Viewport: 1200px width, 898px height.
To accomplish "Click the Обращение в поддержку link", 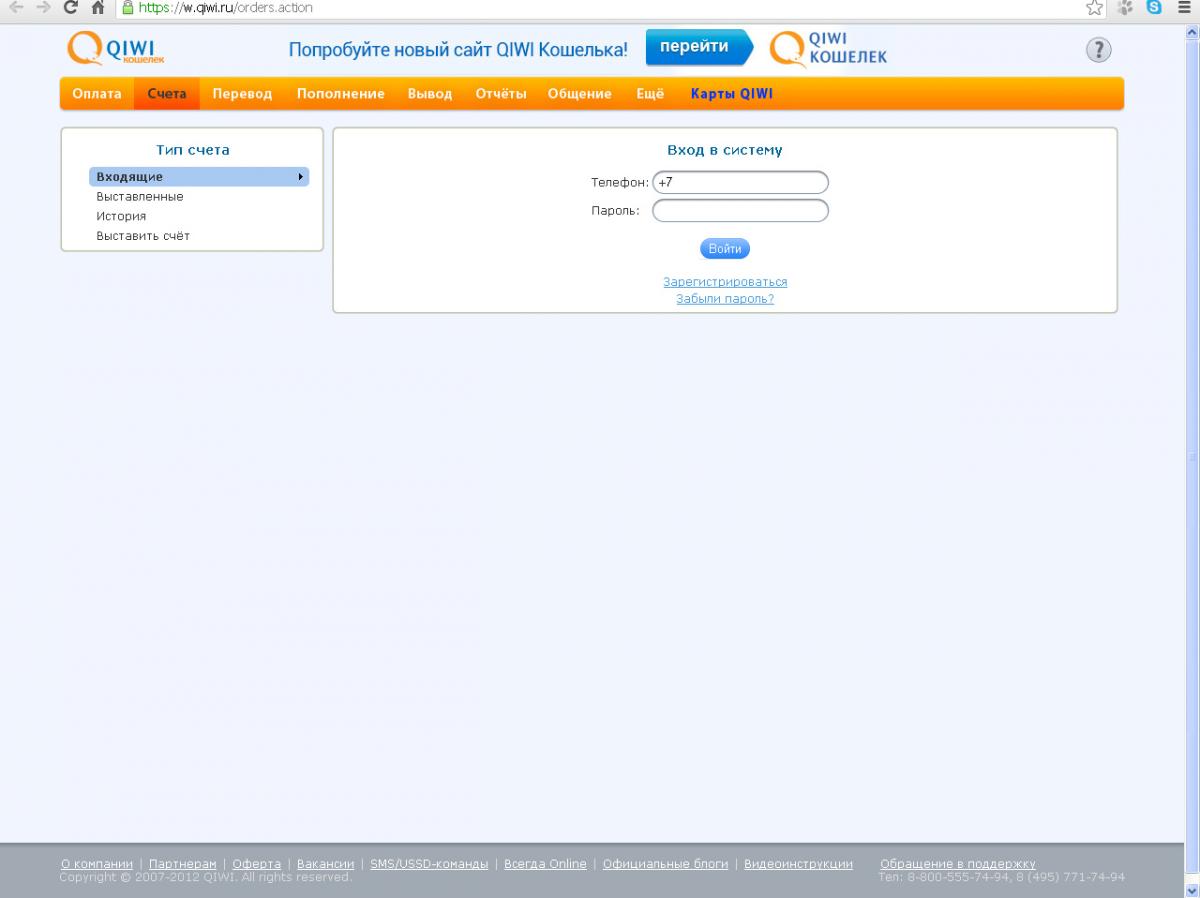I will click(958, 864).
